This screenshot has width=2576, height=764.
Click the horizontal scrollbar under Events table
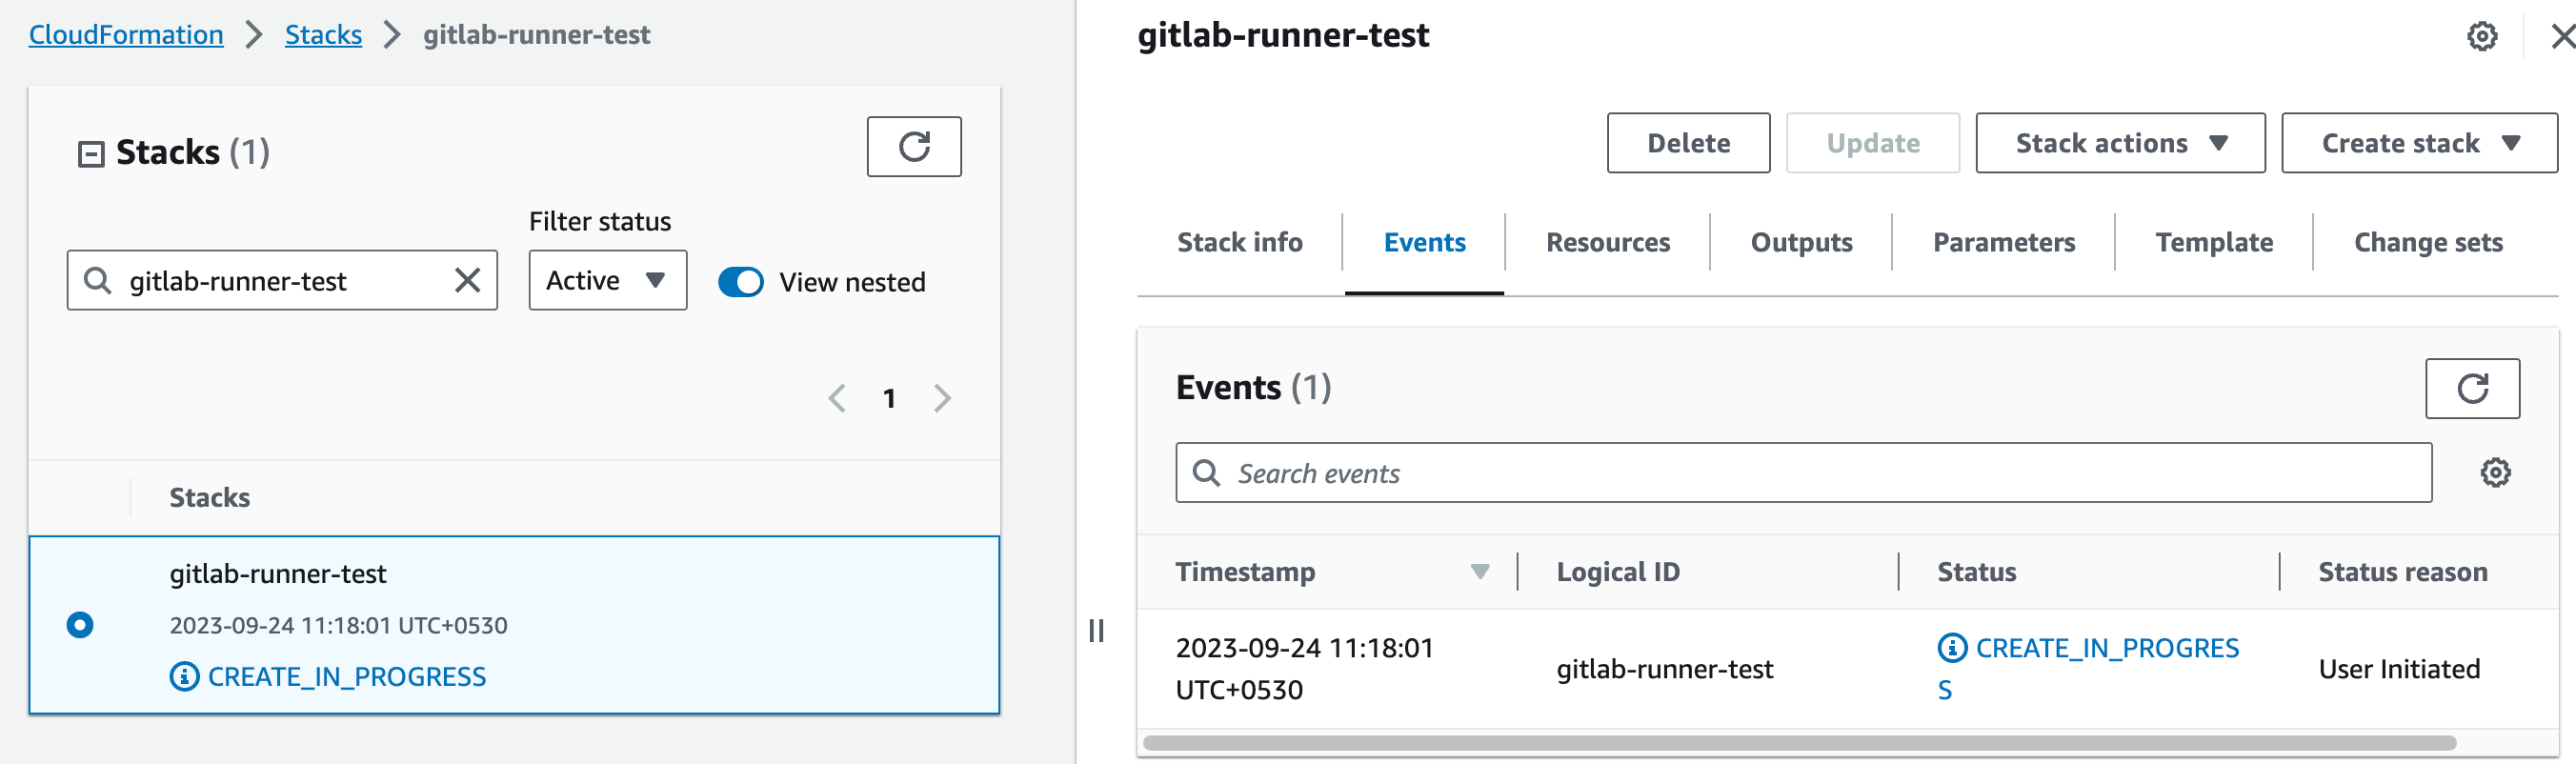click(x=1799, y=743)
